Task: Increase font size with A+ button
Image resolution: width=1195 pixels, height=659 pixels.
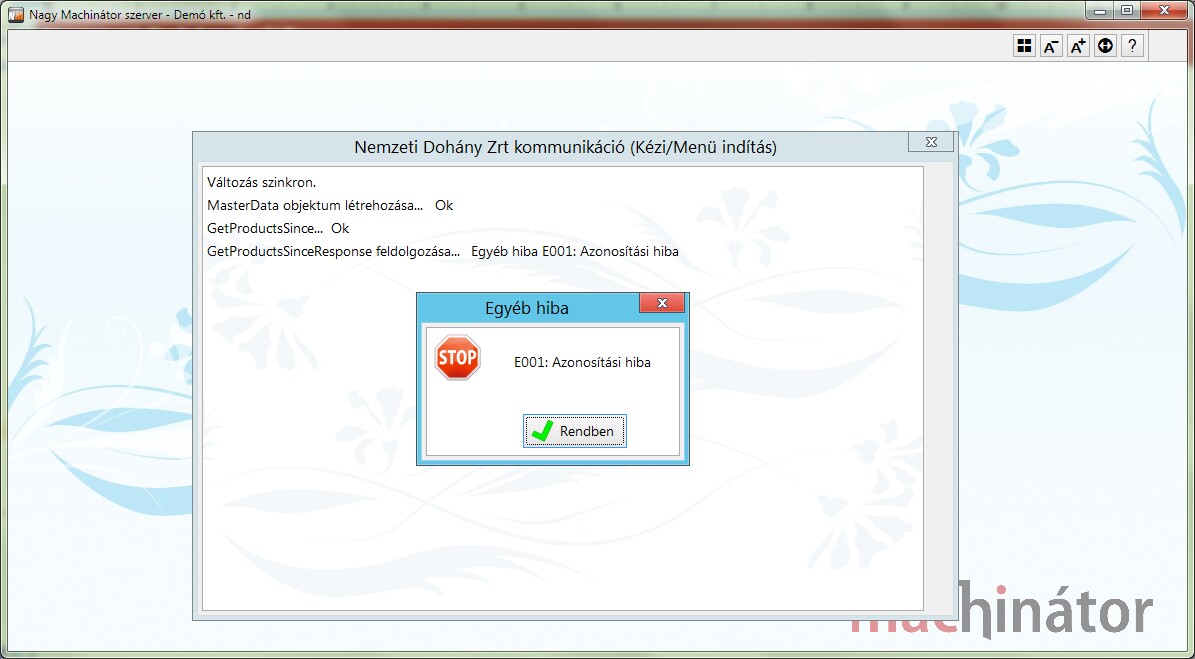Action: point(1078,46)
